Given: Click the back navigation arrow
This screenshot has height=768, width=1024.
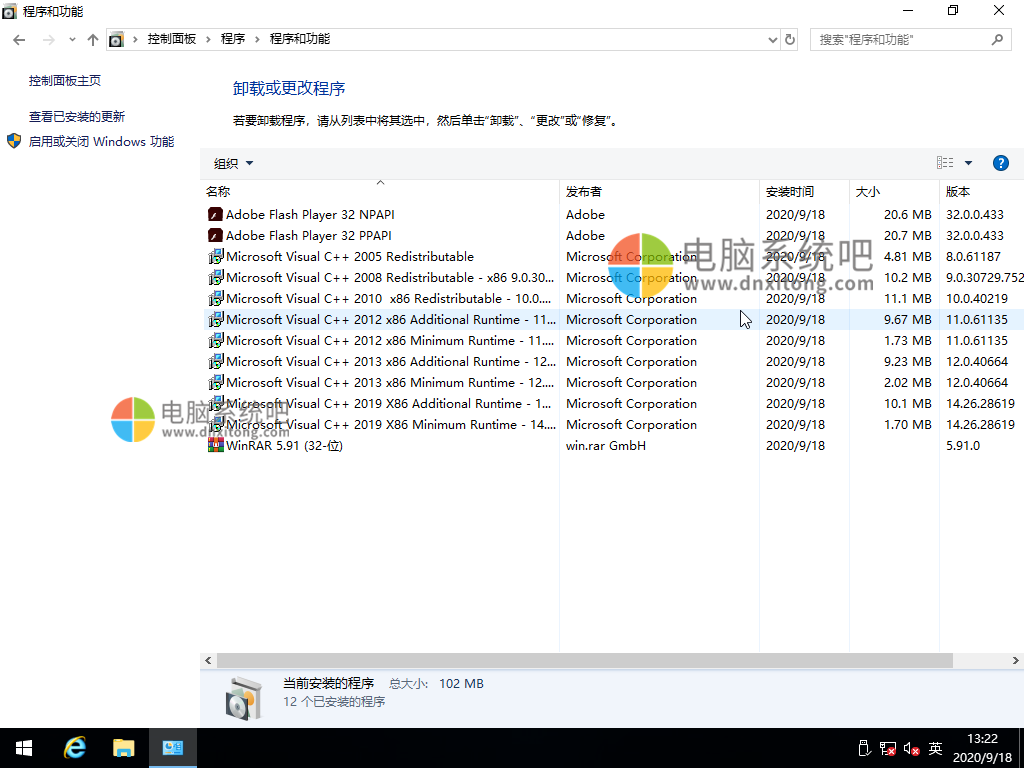Looking at the screenshot, I should click(19, 40).
